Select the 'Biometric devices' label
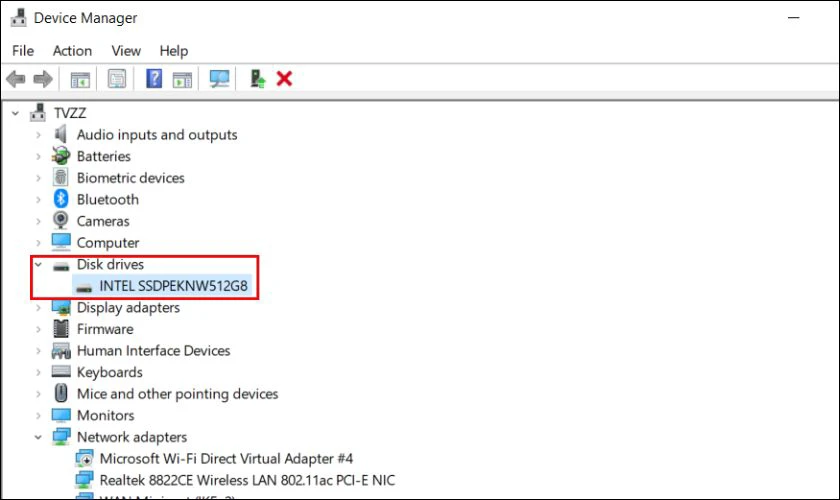This screenshot has height=500, width=840. tap(131, 178)
